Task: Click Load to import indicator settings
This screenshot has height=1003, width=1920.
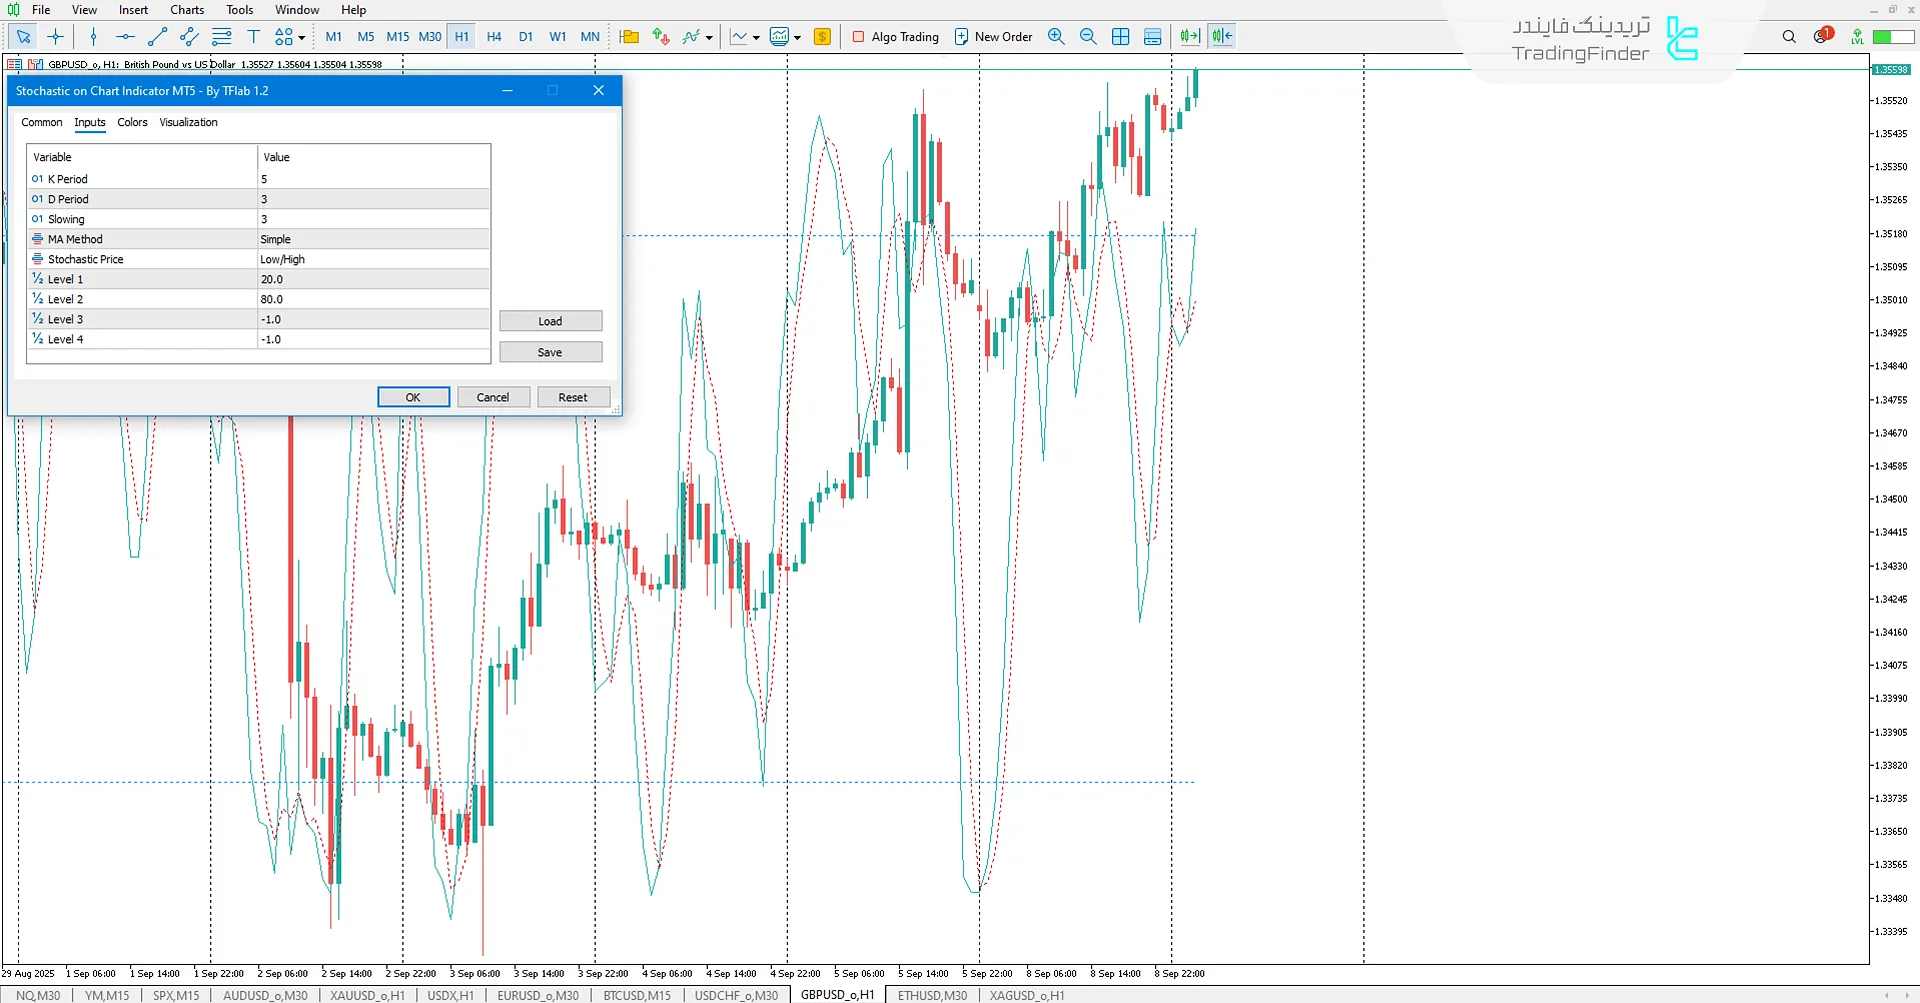Action: tap(550, 320)
